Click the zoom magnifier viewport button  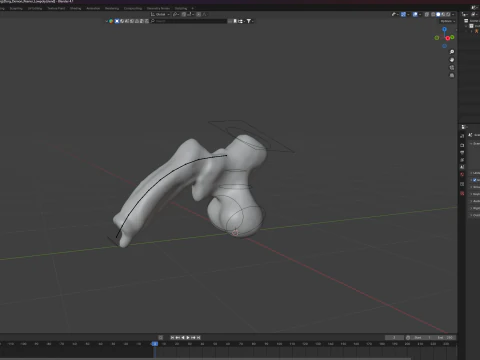click(x=452, y=52)
